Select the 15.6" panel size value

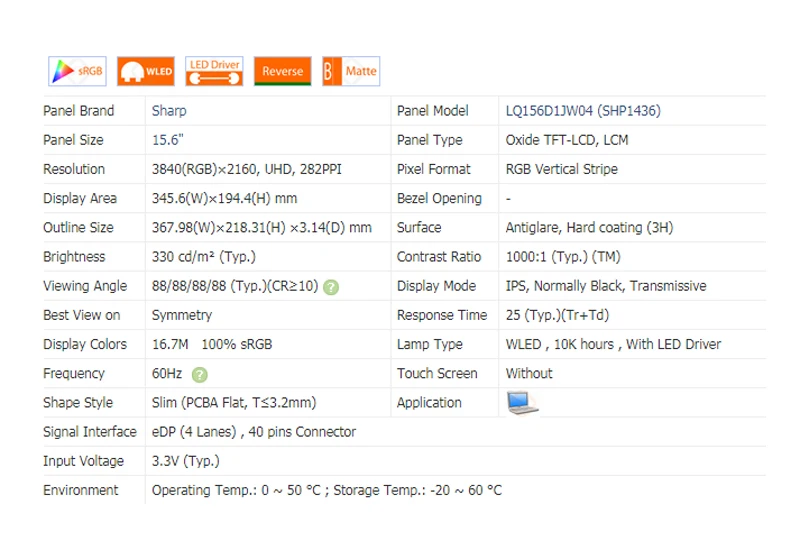click(x=168, y=140)
